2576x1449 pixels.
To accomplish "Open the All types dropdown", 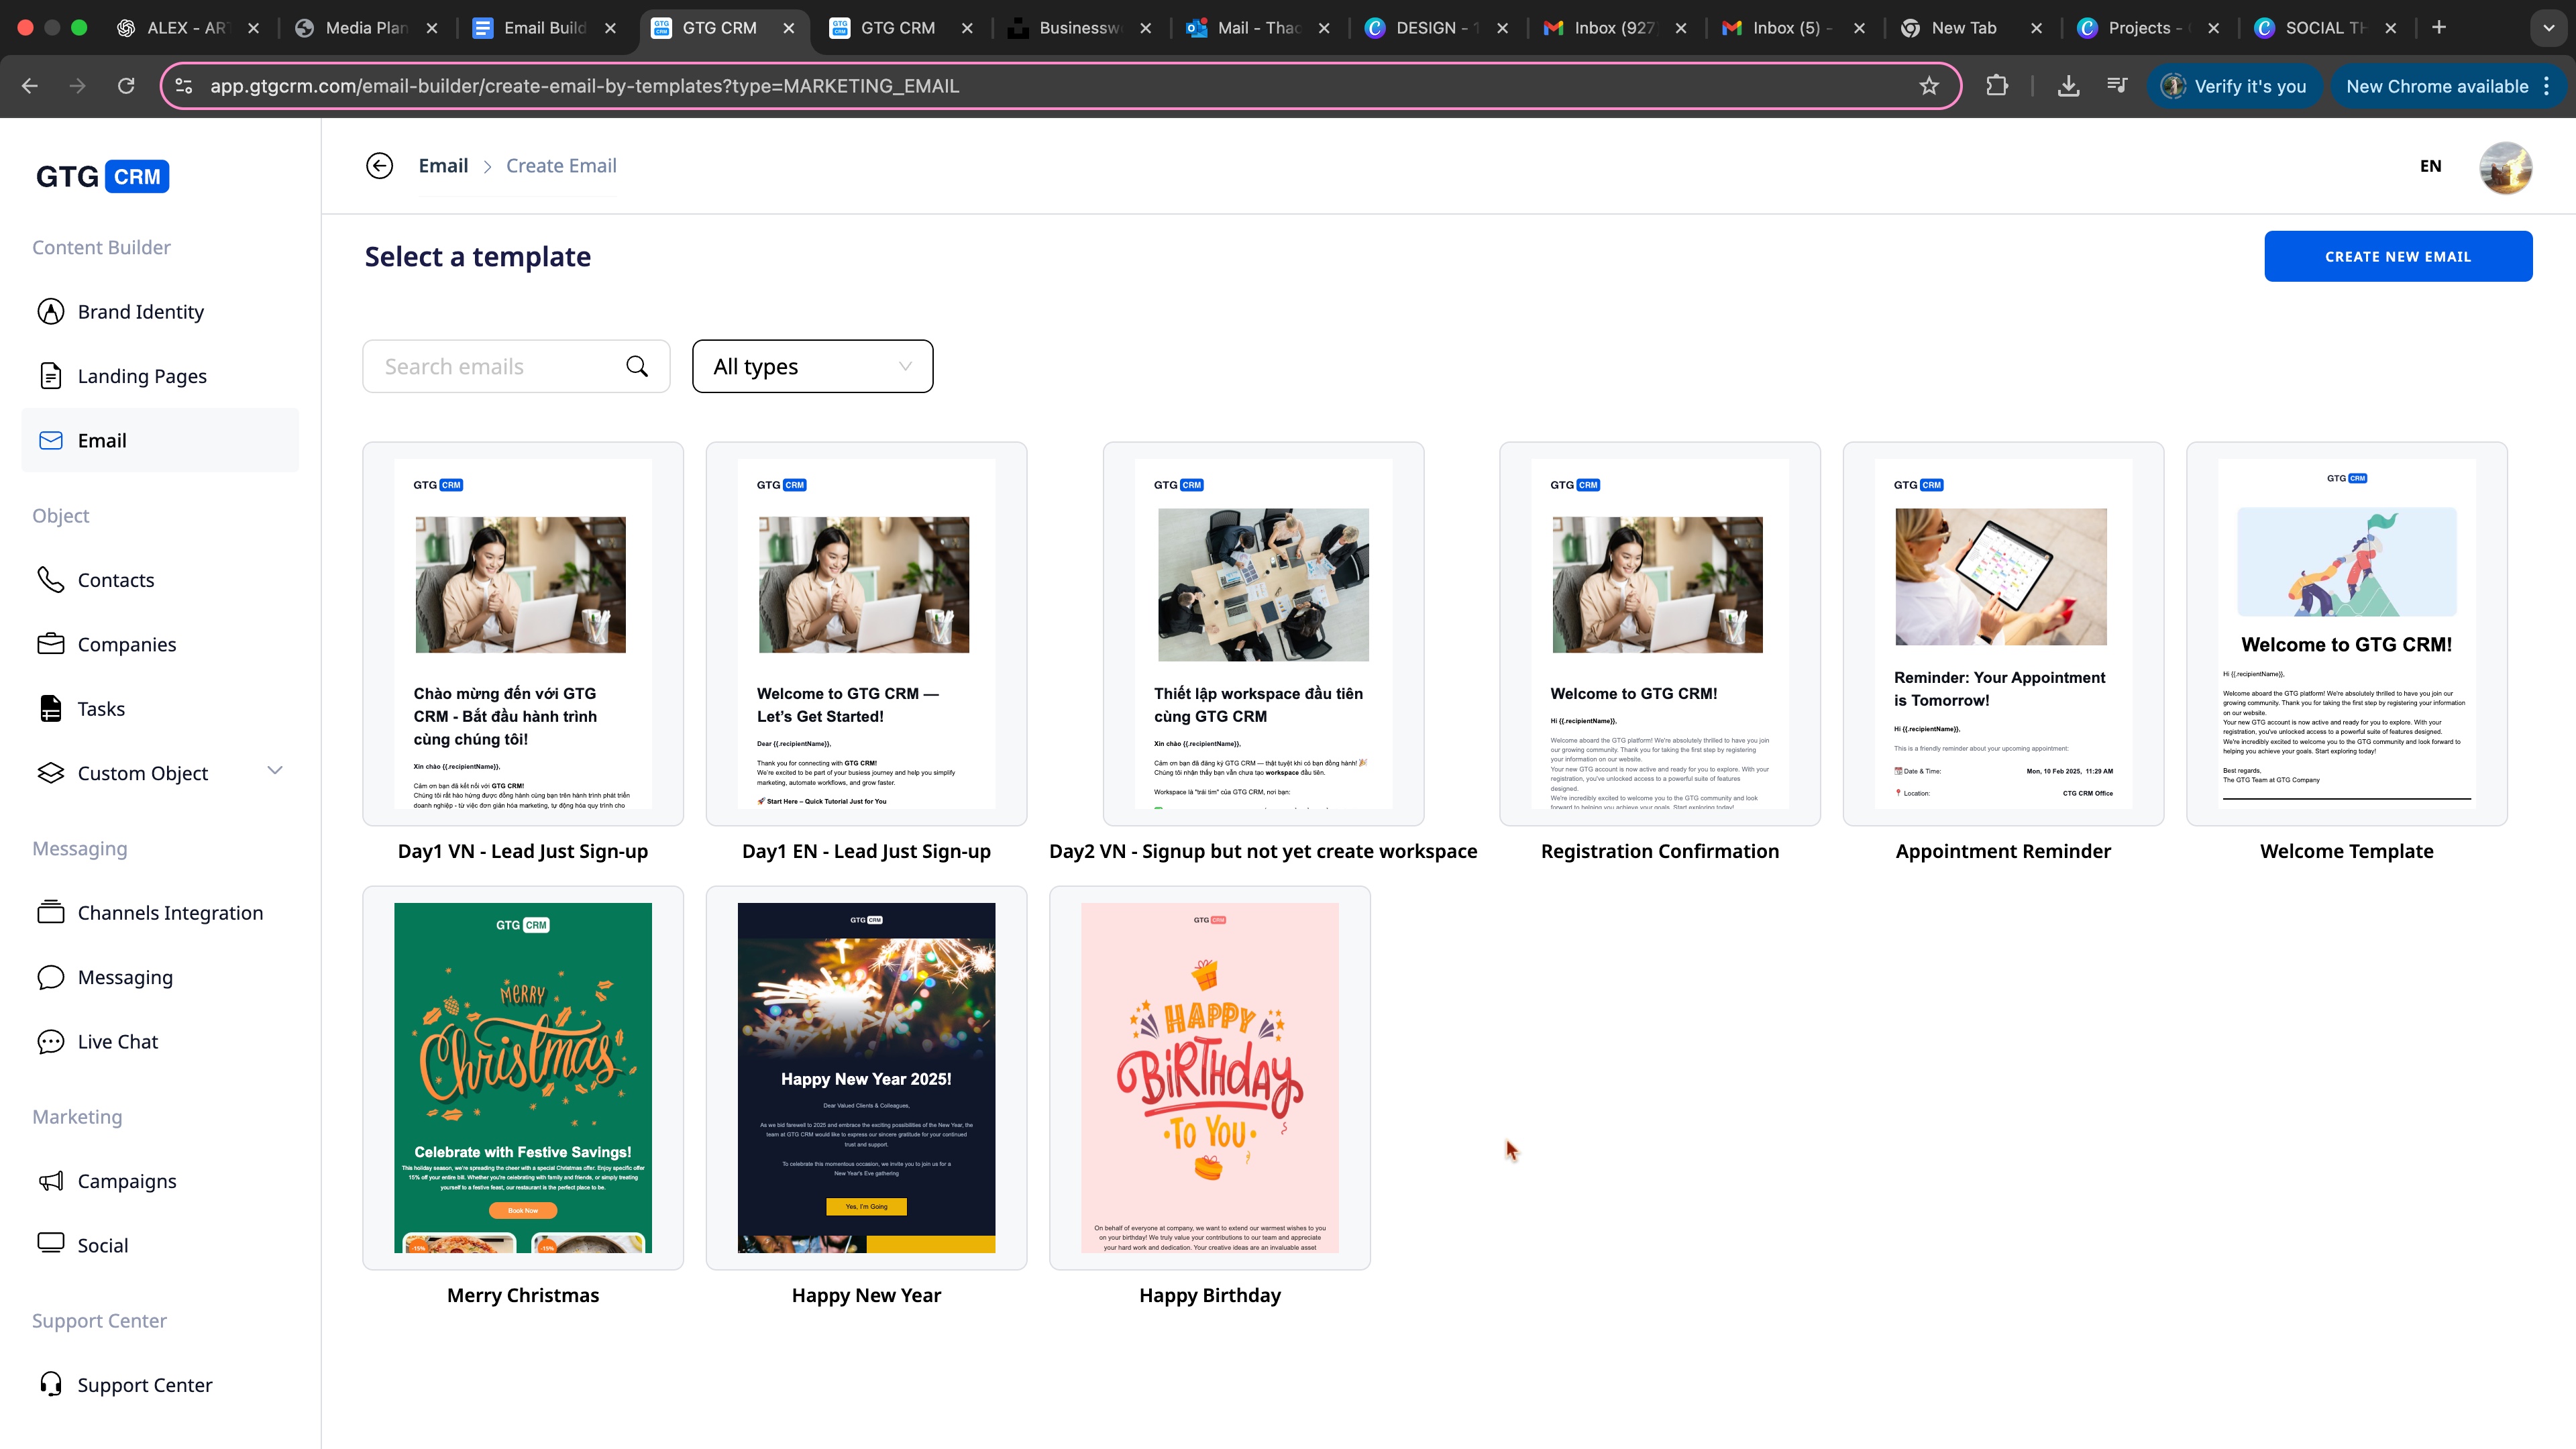I will pyautogui.click(x=812, y=366).
